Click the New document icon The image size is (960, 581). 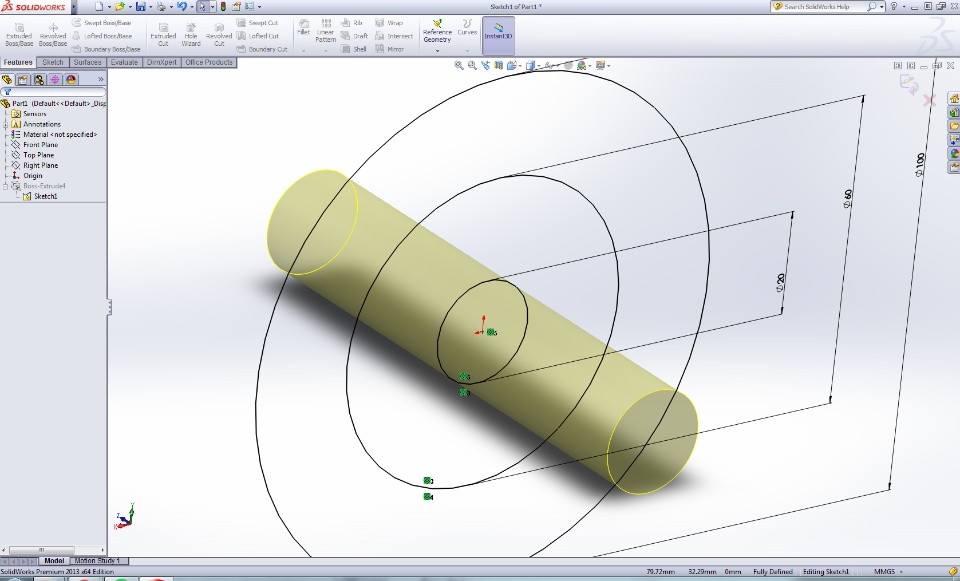click(x=99, y=6)
